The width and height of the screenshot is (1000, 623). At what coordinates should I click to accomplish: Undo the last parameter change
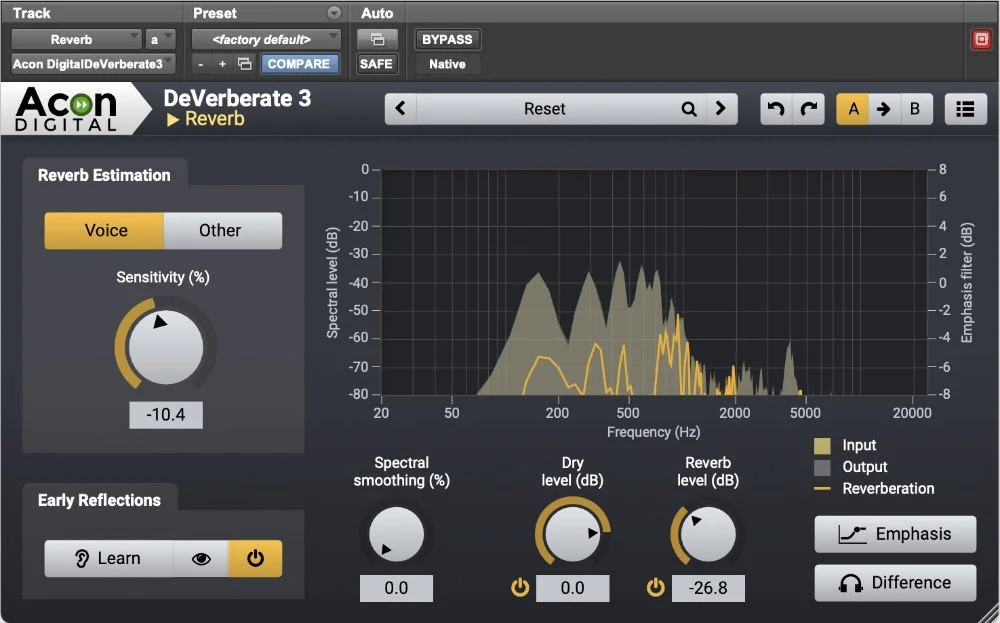point(776,109)
